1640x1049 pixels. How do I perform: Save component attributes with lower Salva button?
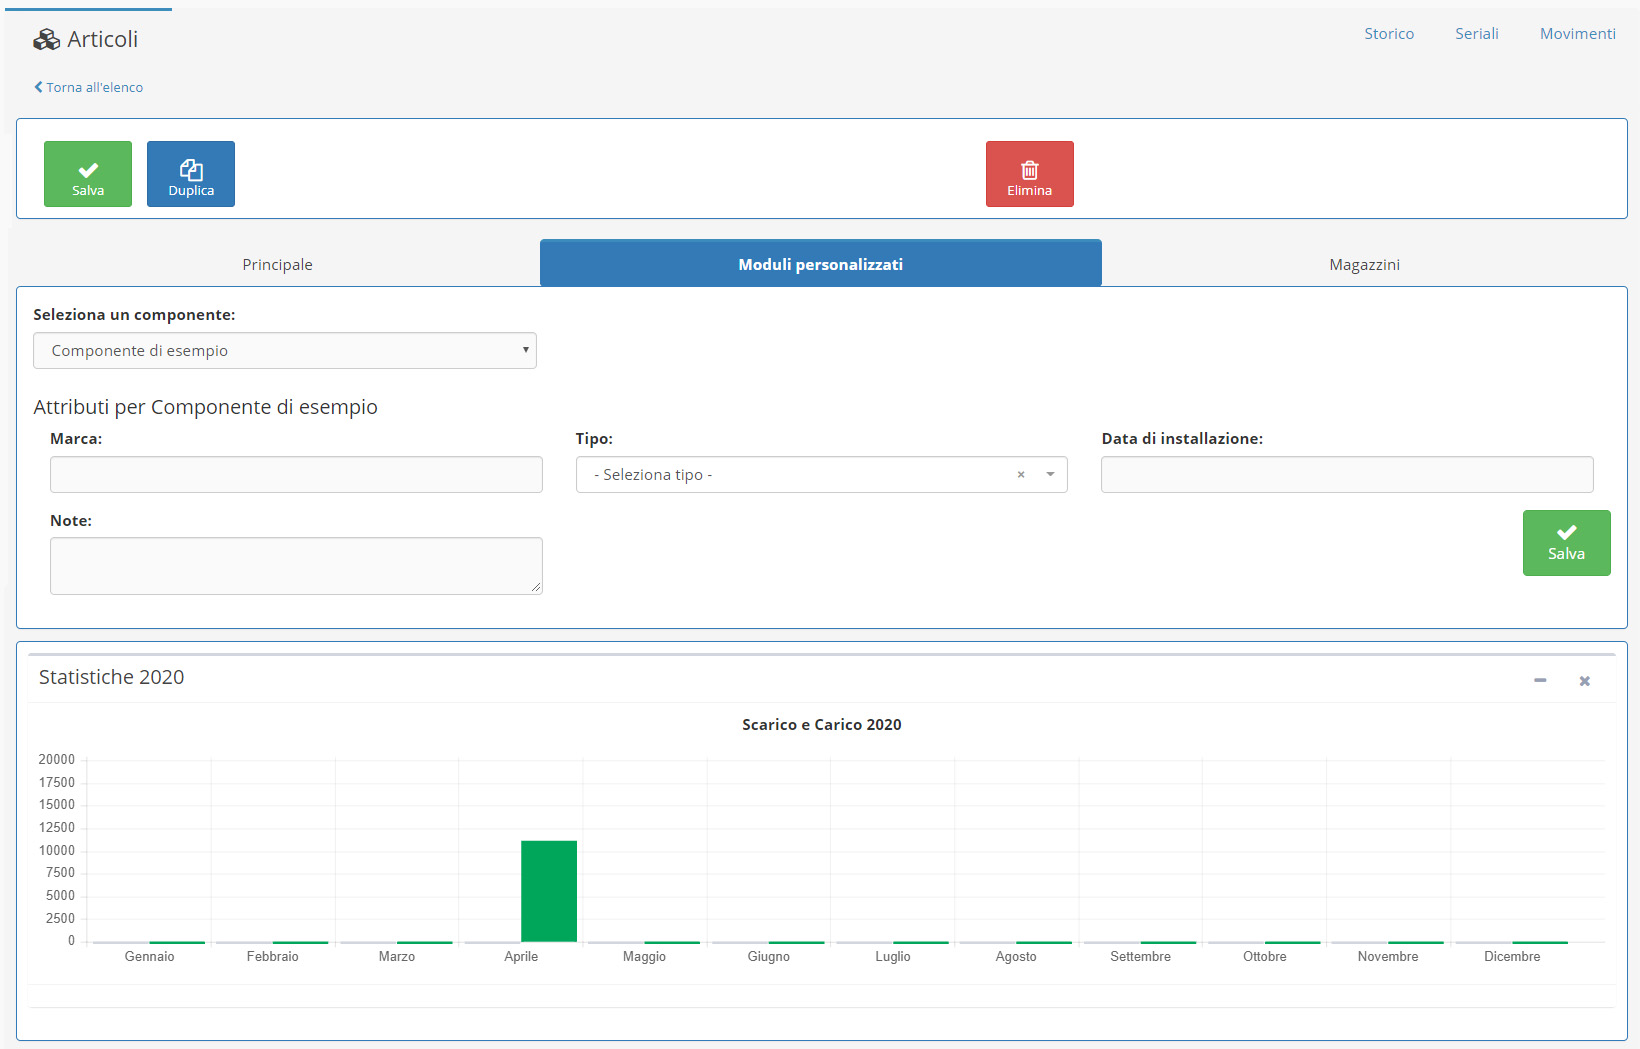(x=1566, y=543)
